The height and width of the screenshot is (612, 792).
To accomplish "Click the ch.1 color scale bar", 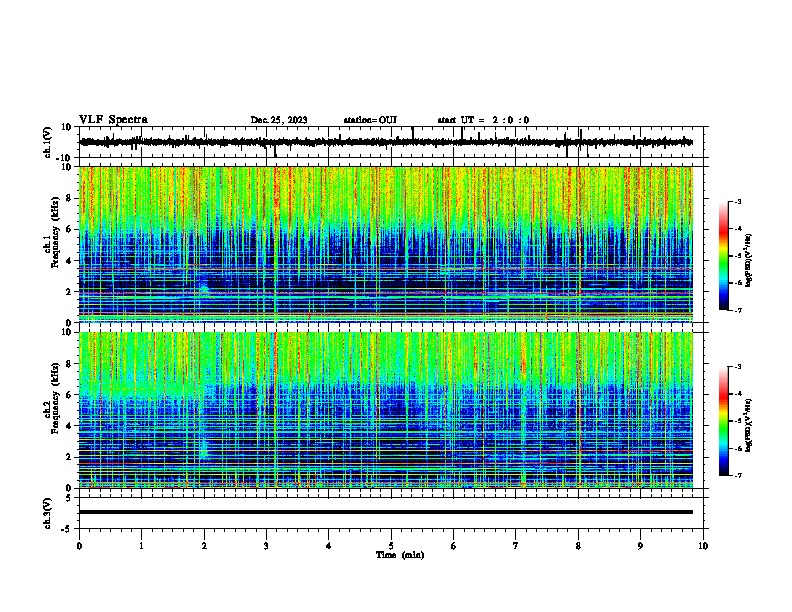I will [x=724, y=256].
